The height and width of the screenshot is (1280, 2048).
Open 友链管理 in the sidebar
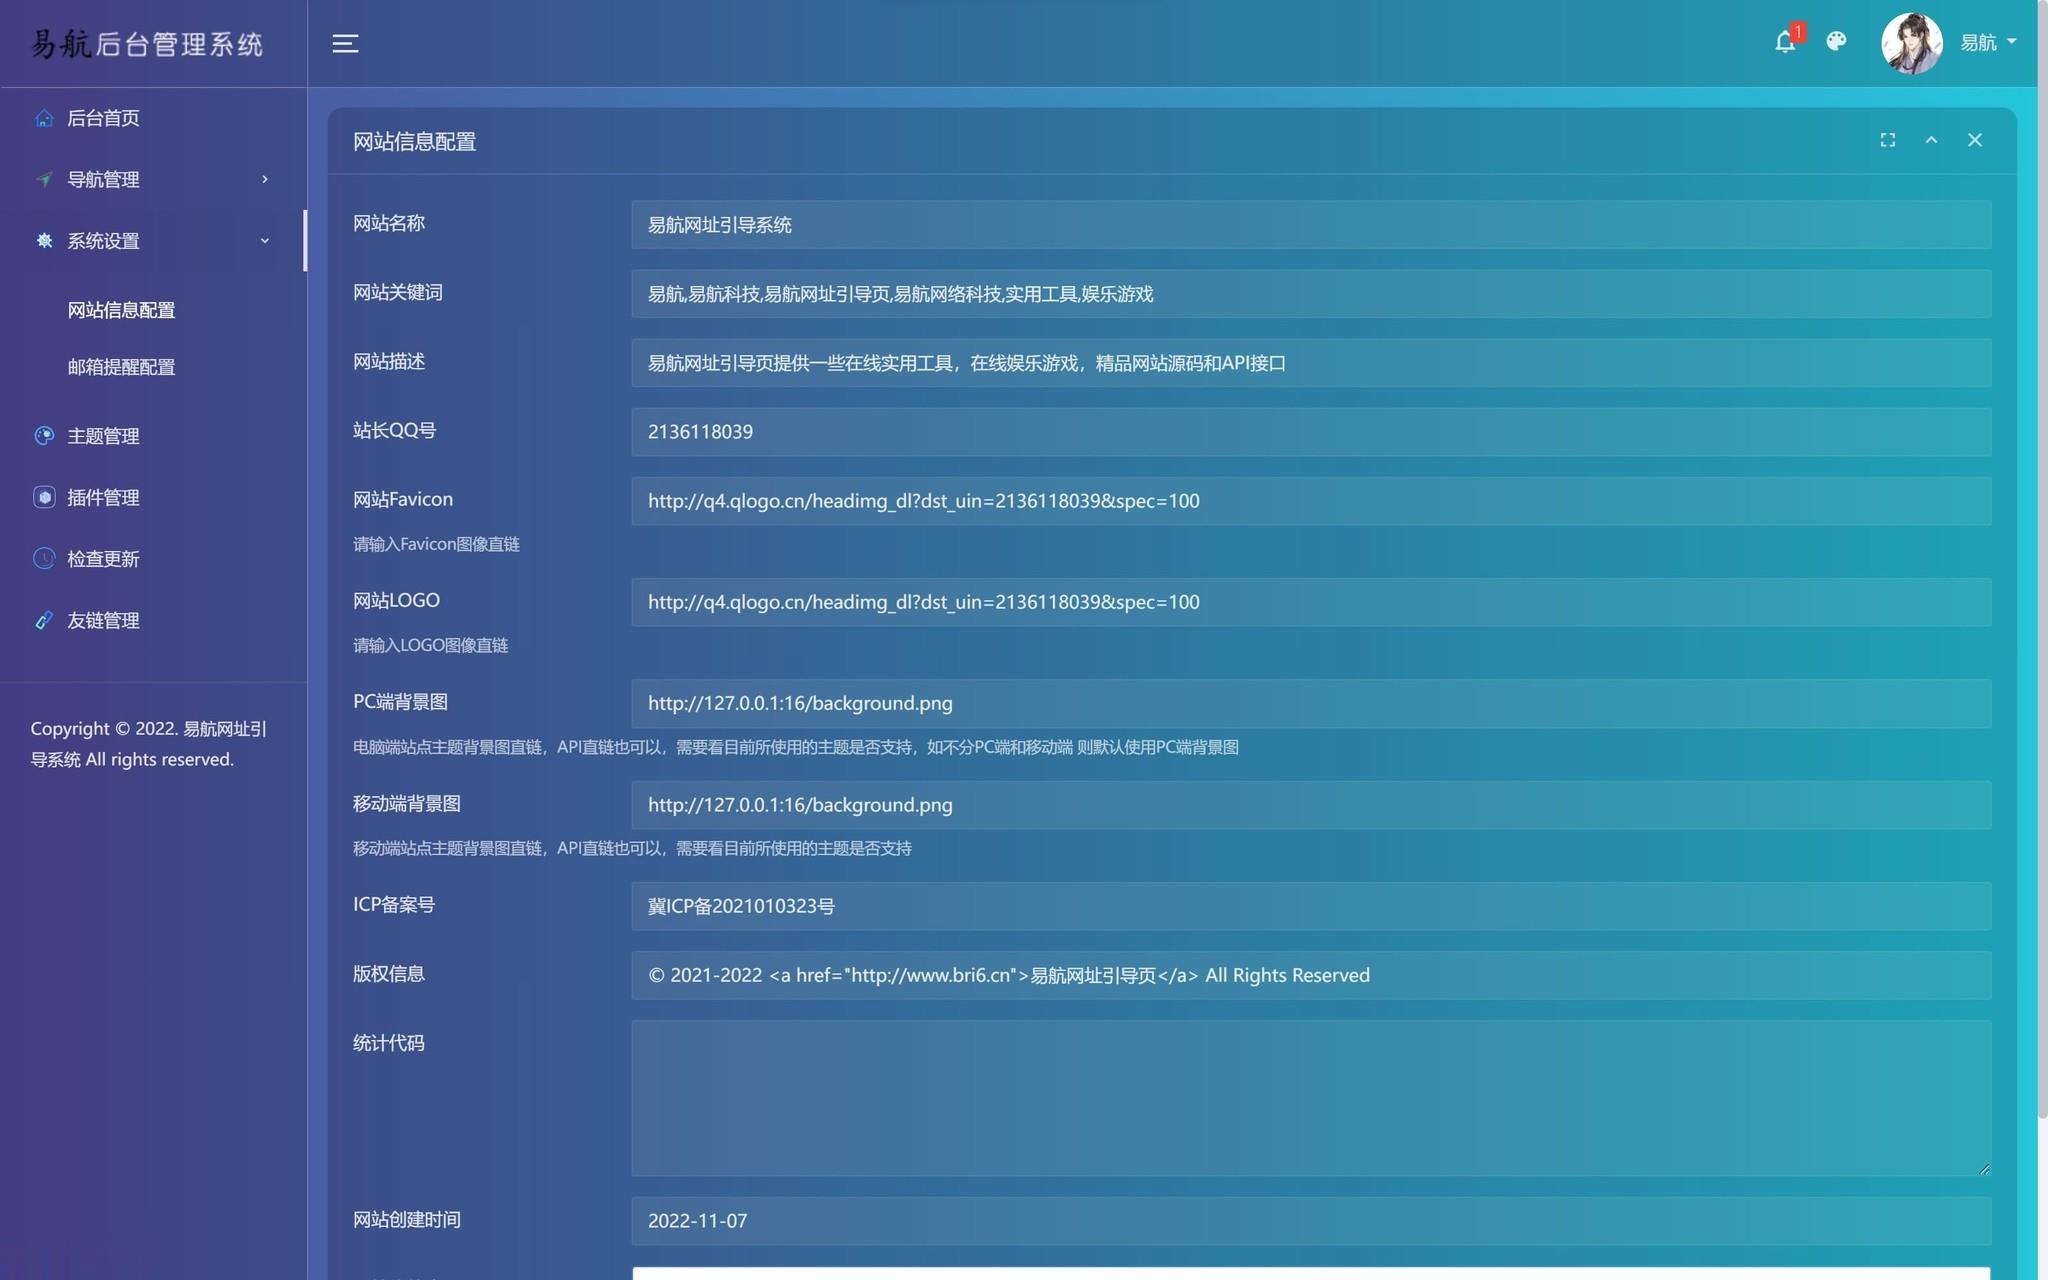tap(103, 620)
